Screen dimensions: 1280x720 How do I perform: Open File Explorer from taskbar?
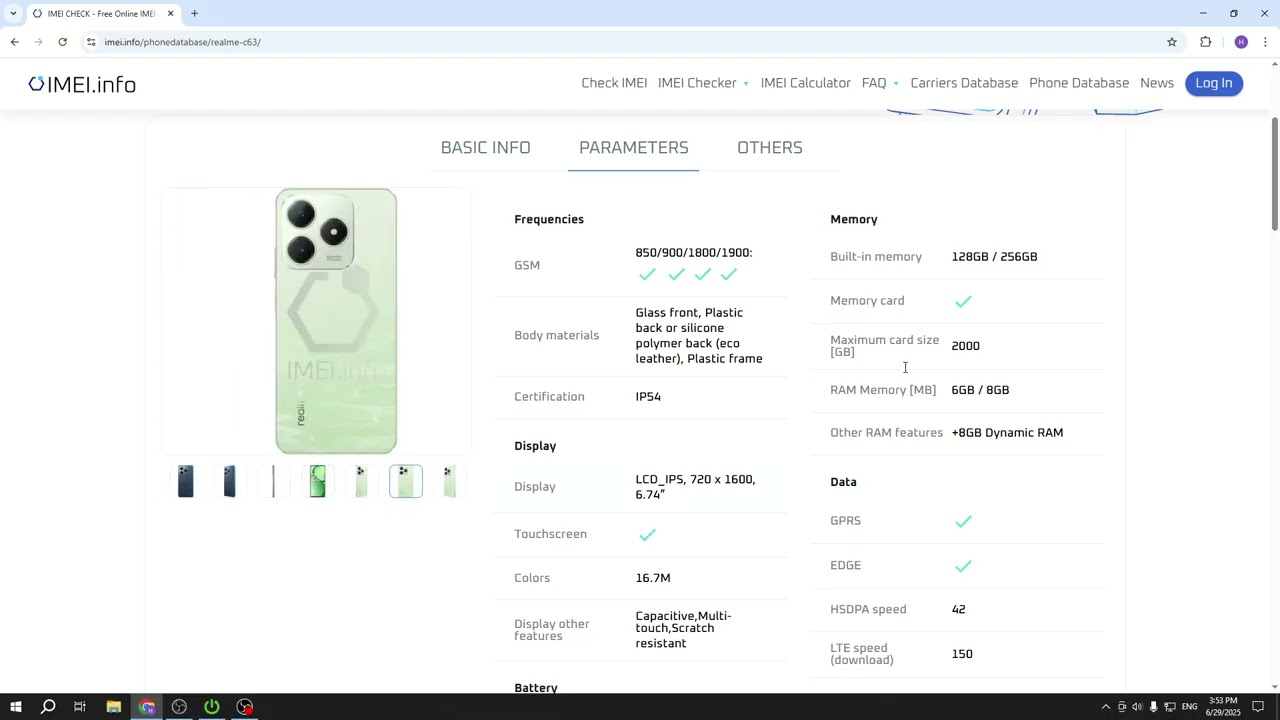point(114,707)
